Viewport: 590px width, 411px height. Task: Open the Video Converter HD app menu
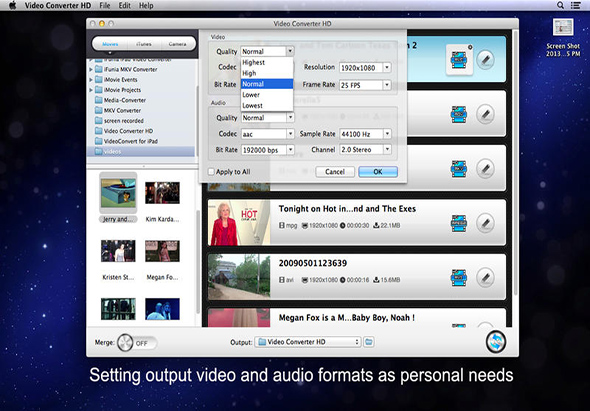pyautogui.click(x=58, y=5)
